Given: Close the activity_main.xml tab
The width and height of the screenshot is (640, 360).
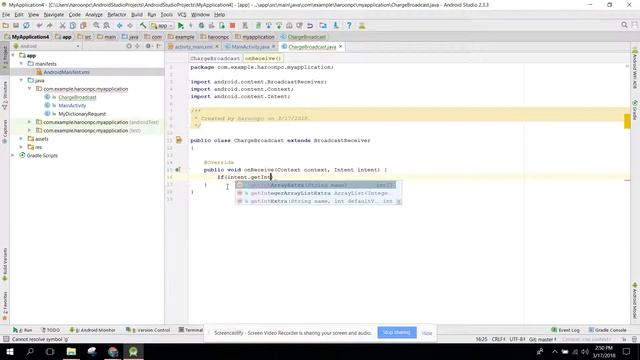Looking at the screenshot, I should (217, 47).
